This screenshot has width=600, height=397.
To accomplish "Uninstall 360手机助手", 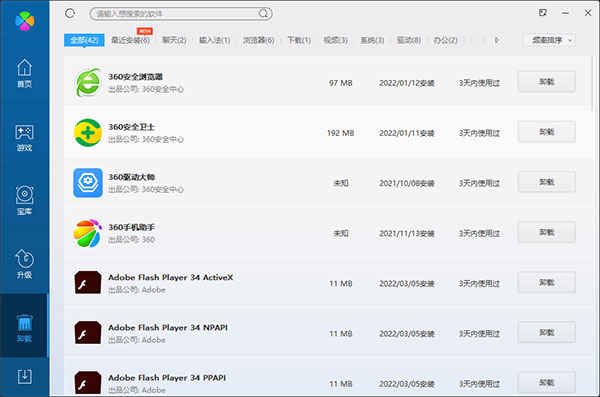I will [546, 232].
